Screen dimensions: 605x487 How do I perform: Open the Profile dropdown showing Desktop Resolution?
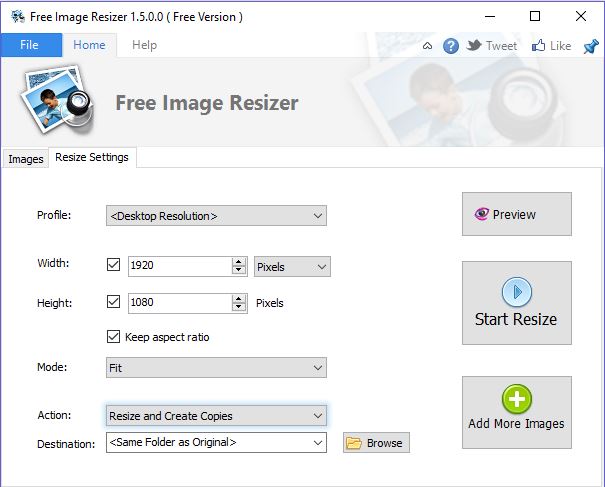tap(216, 216)
